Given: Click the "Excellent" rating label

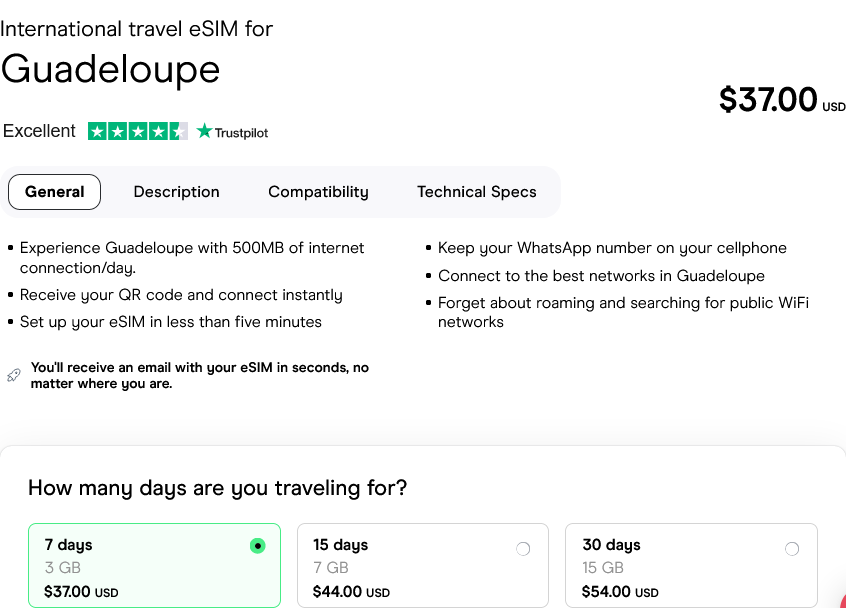Looking at the screenshot, I should 39,131.
